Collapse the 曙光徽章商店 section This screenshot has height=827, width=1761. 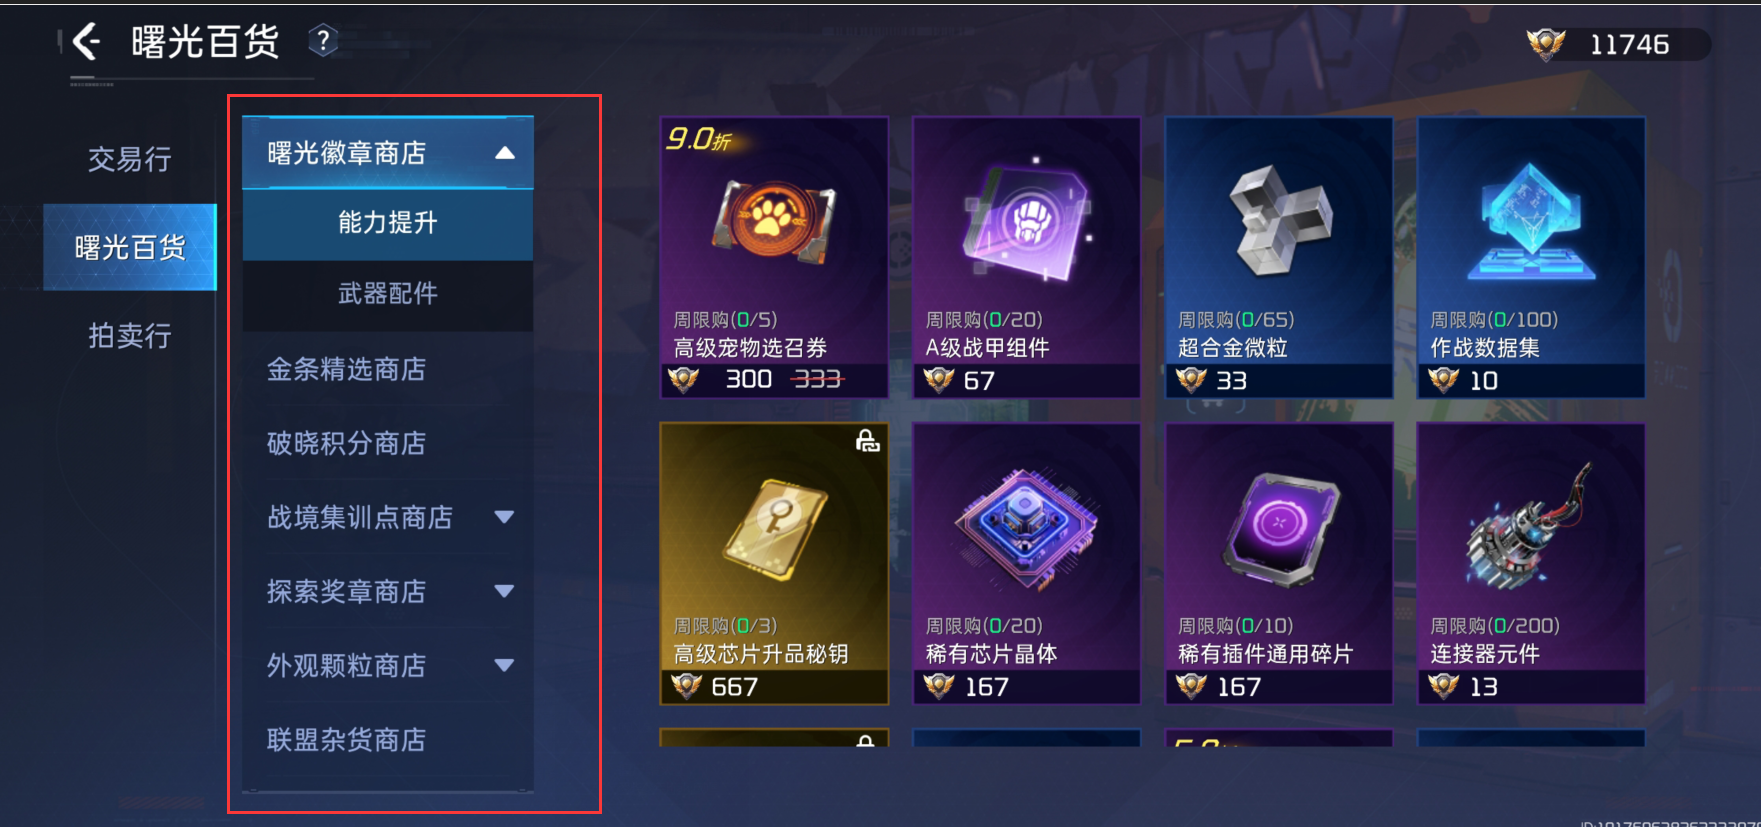[x=505, y=153]
